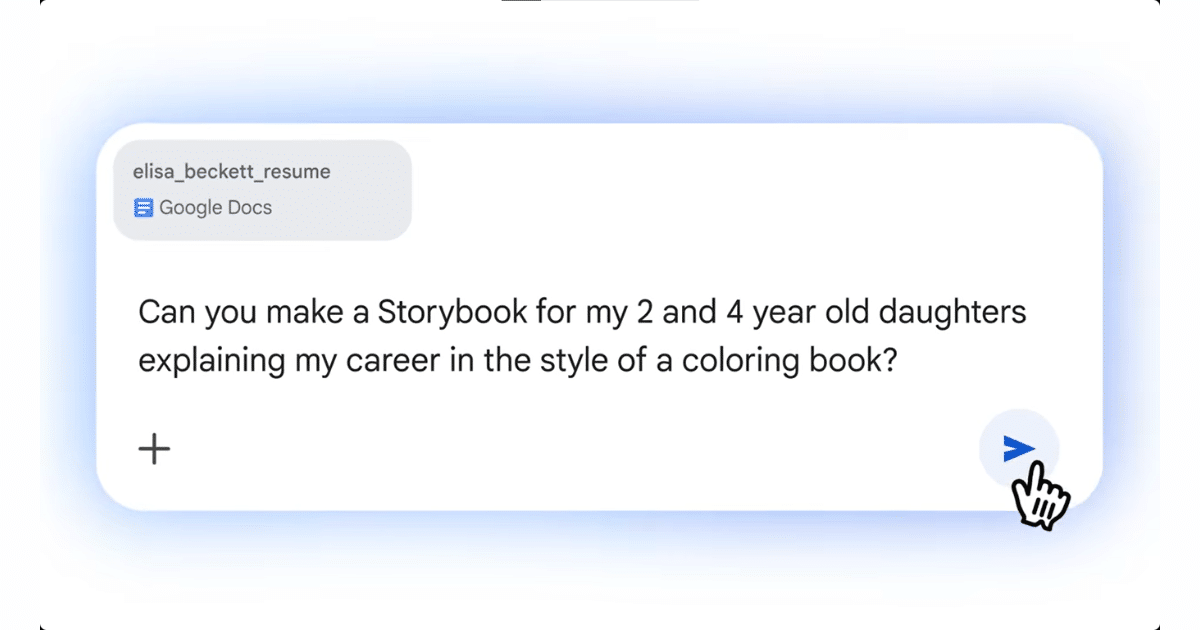Click the elisa_beckett_resume file name text
Screen dimensions: 1200x630
pyautogui.click(x=231, y=172)
